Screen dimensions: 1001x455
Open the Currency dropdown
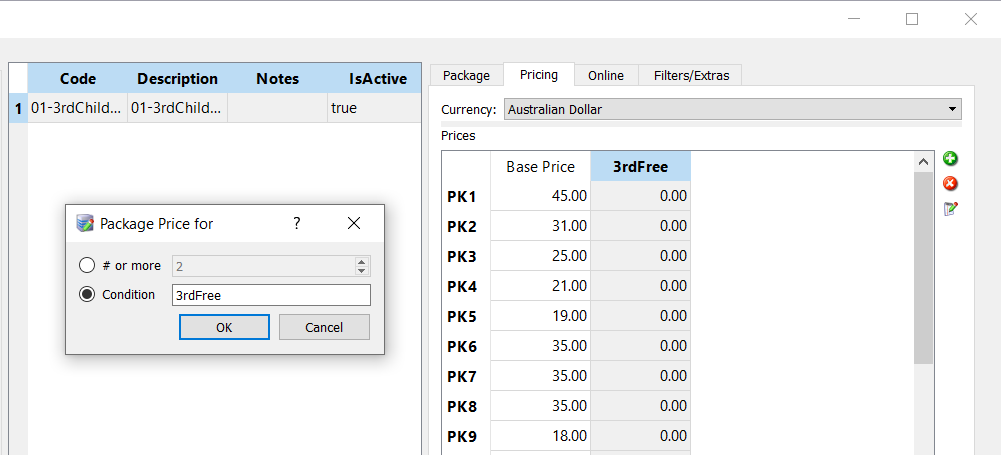[x=733, y=109]
